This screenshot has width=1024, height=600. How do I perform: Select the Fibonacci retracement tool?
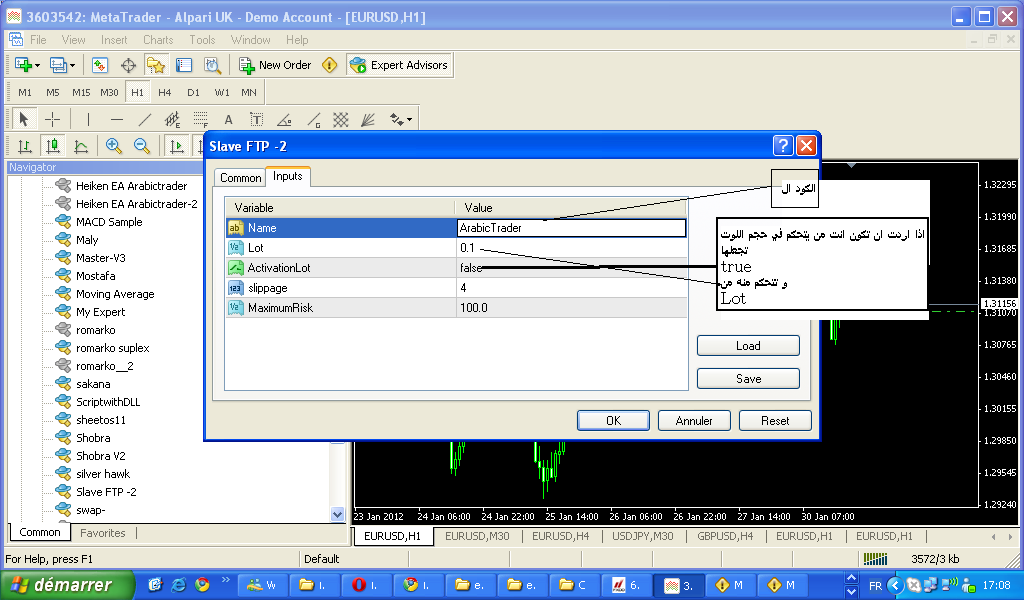point(200,119)
